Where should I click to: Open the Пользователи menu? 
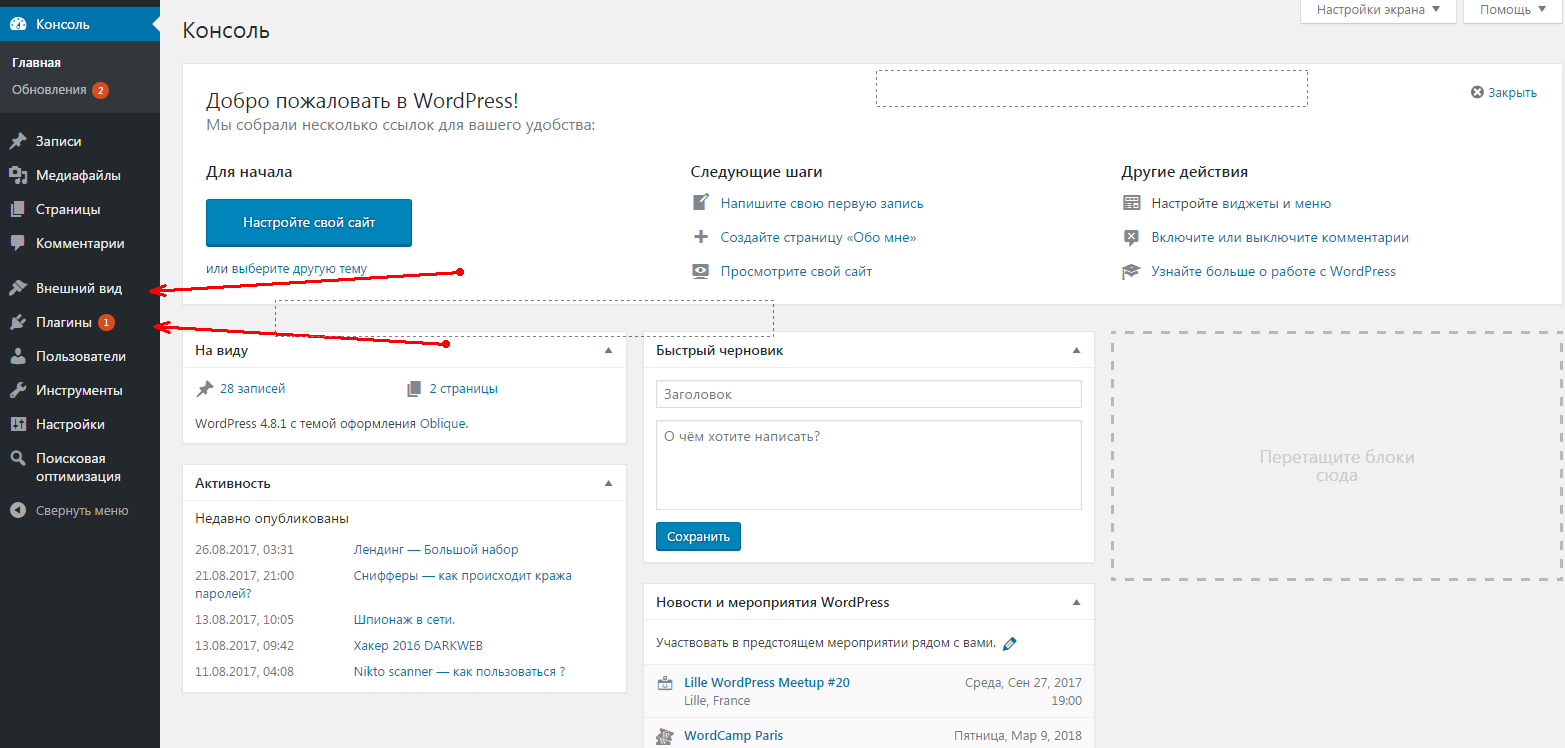80,357
